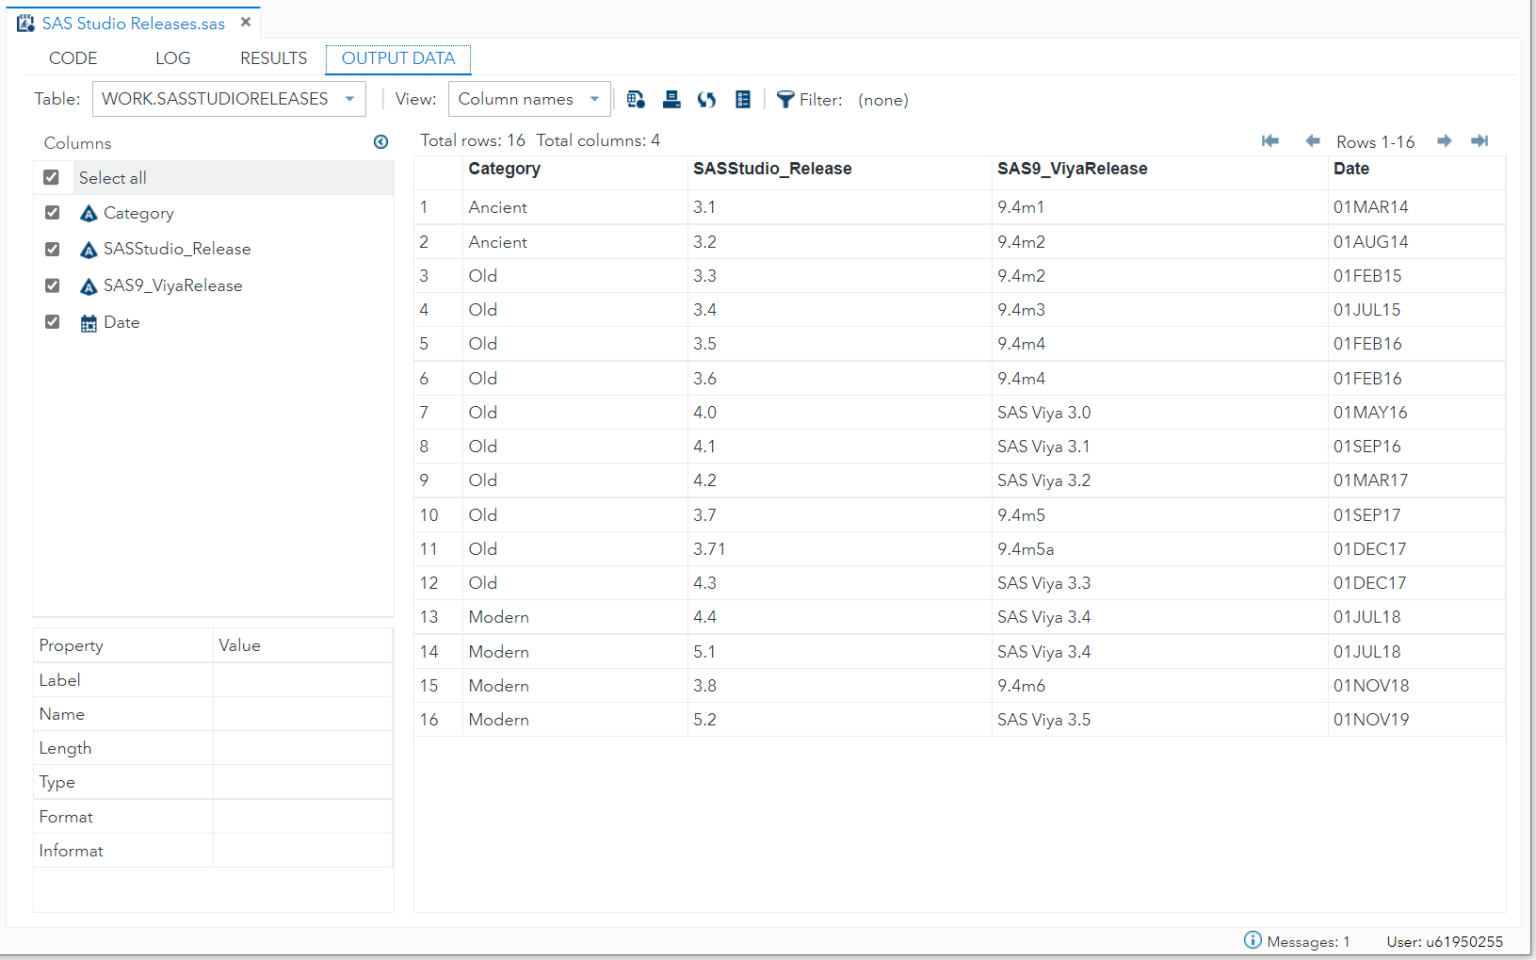Uncheck the Date column checkbox
Screen dimensions: 1536x960
pyautogui.click(x=52, y=322)
